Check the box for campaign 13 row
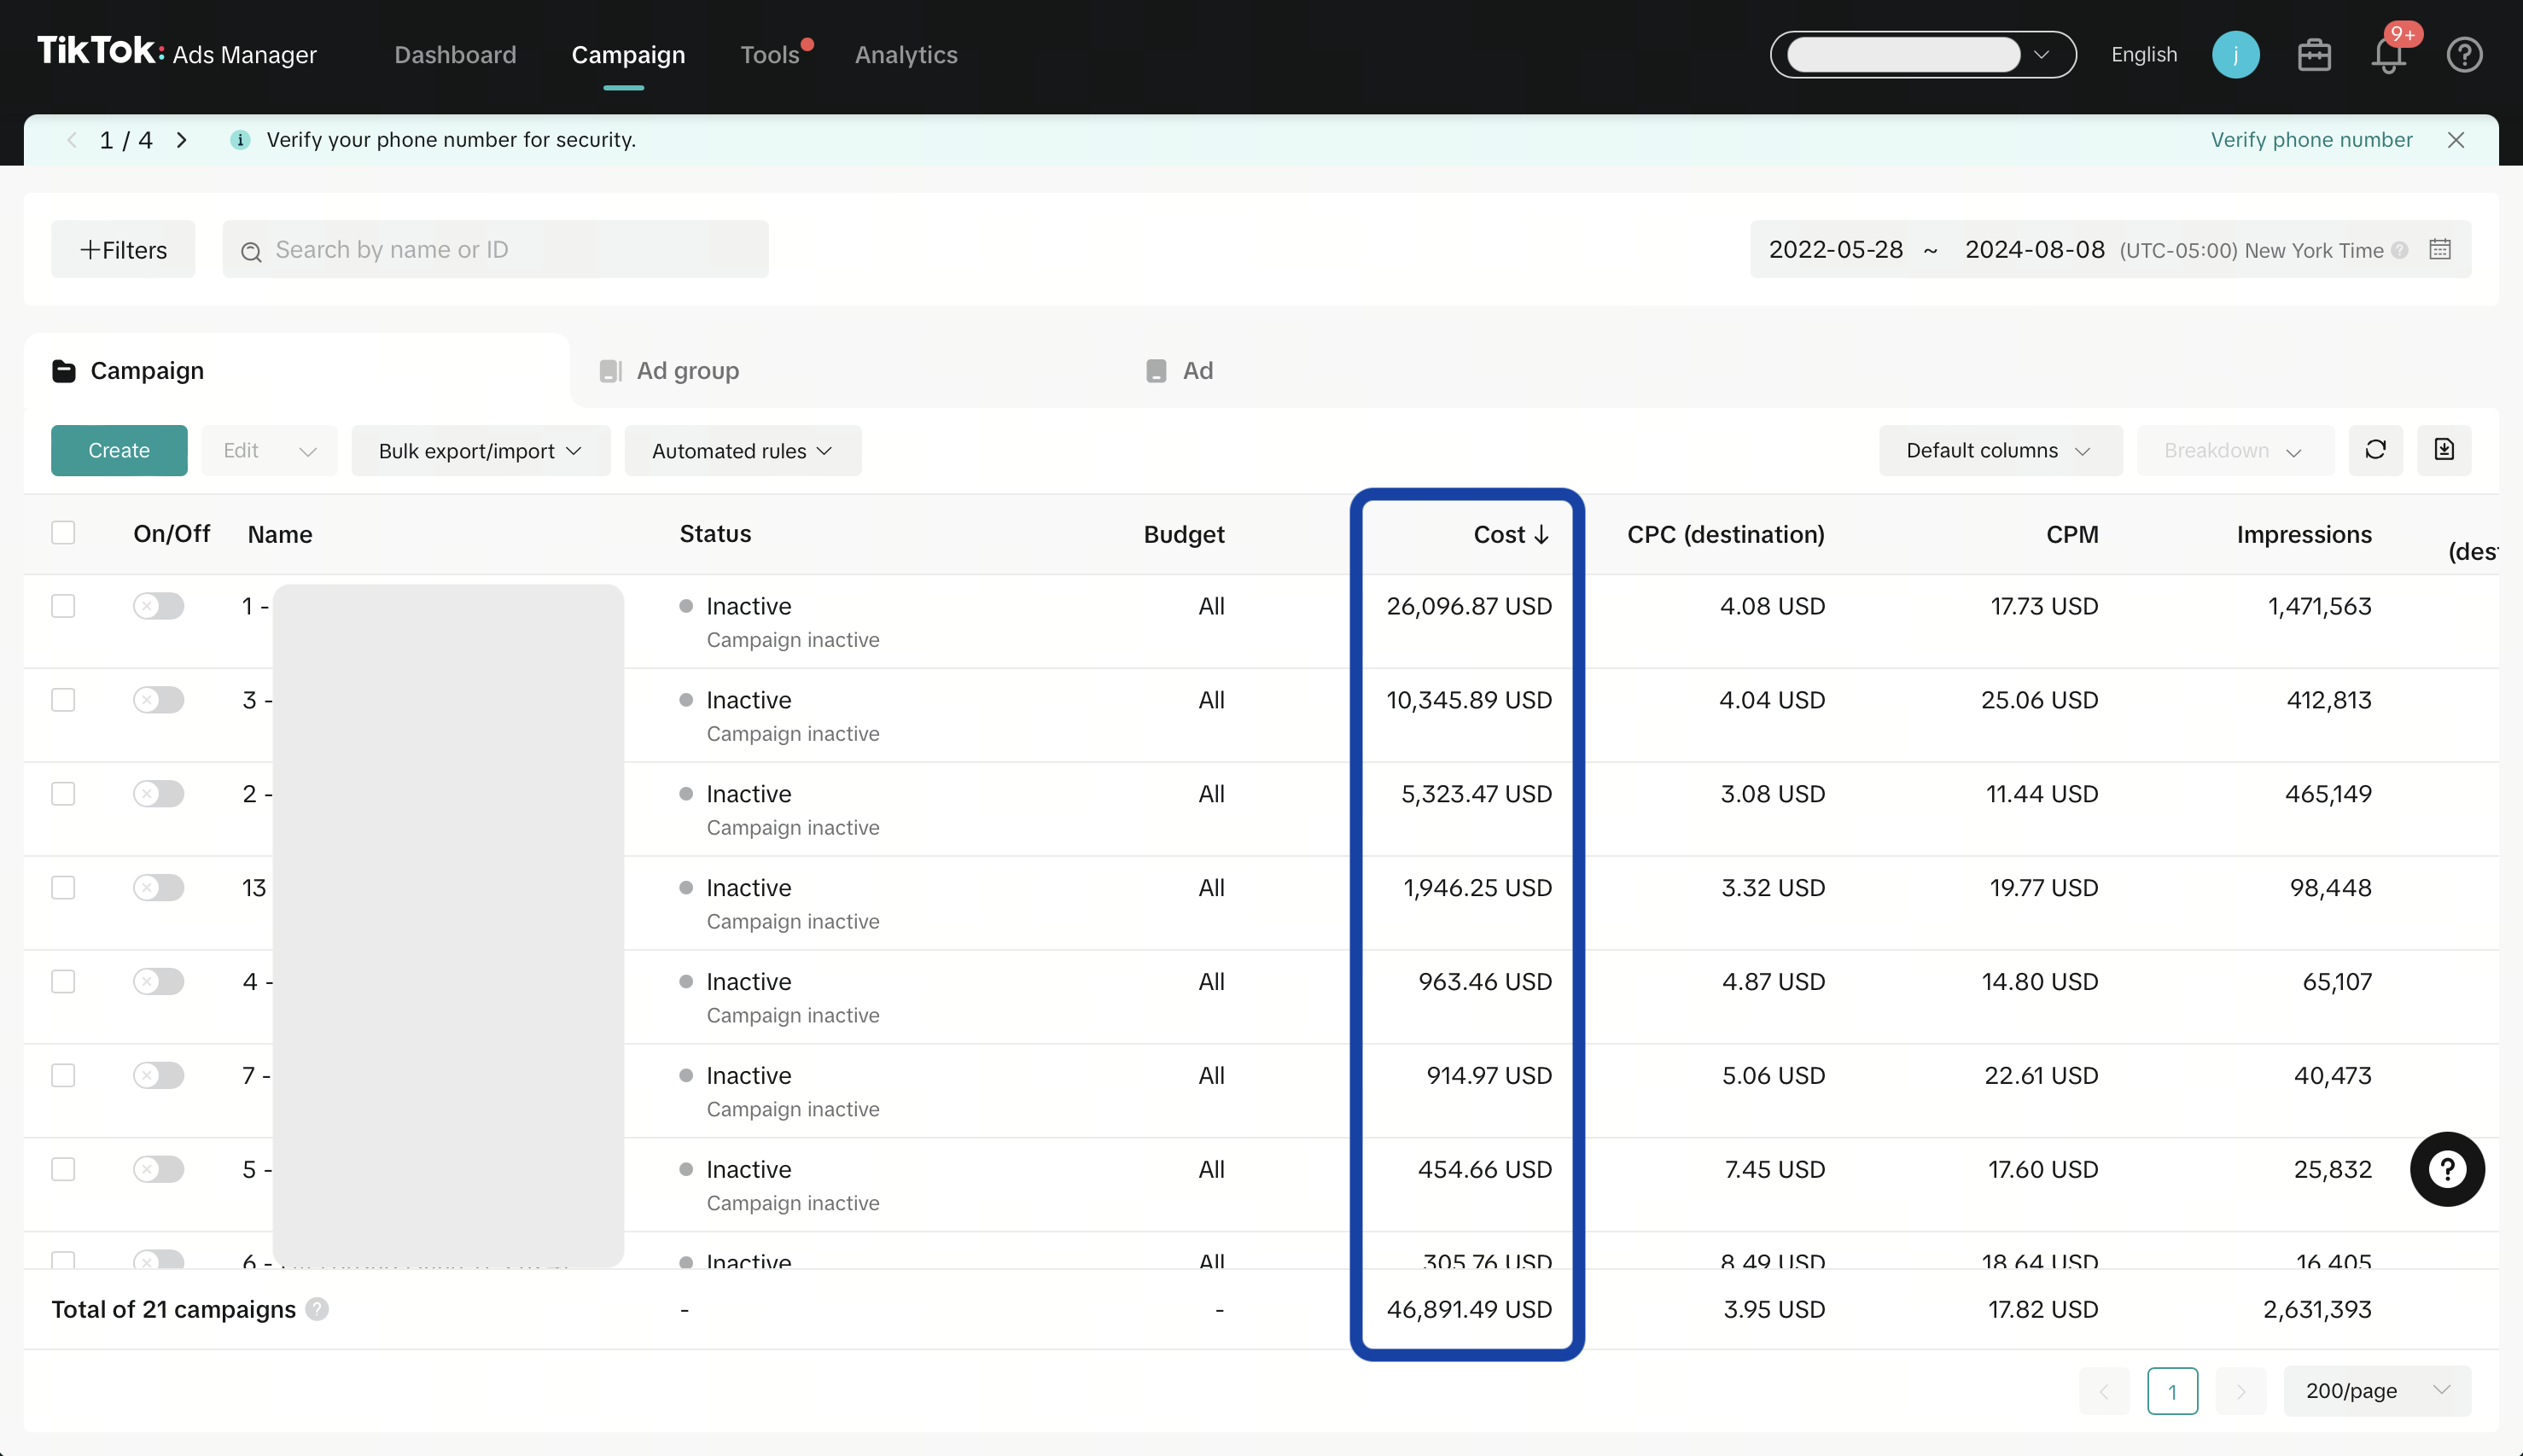 tap(63, 888)
